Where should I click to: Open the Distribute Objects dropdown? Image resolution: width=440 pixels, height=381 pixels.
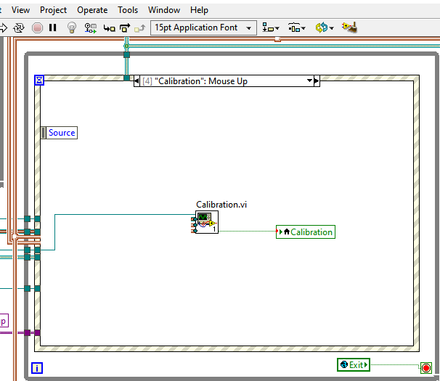coord(296,28)
